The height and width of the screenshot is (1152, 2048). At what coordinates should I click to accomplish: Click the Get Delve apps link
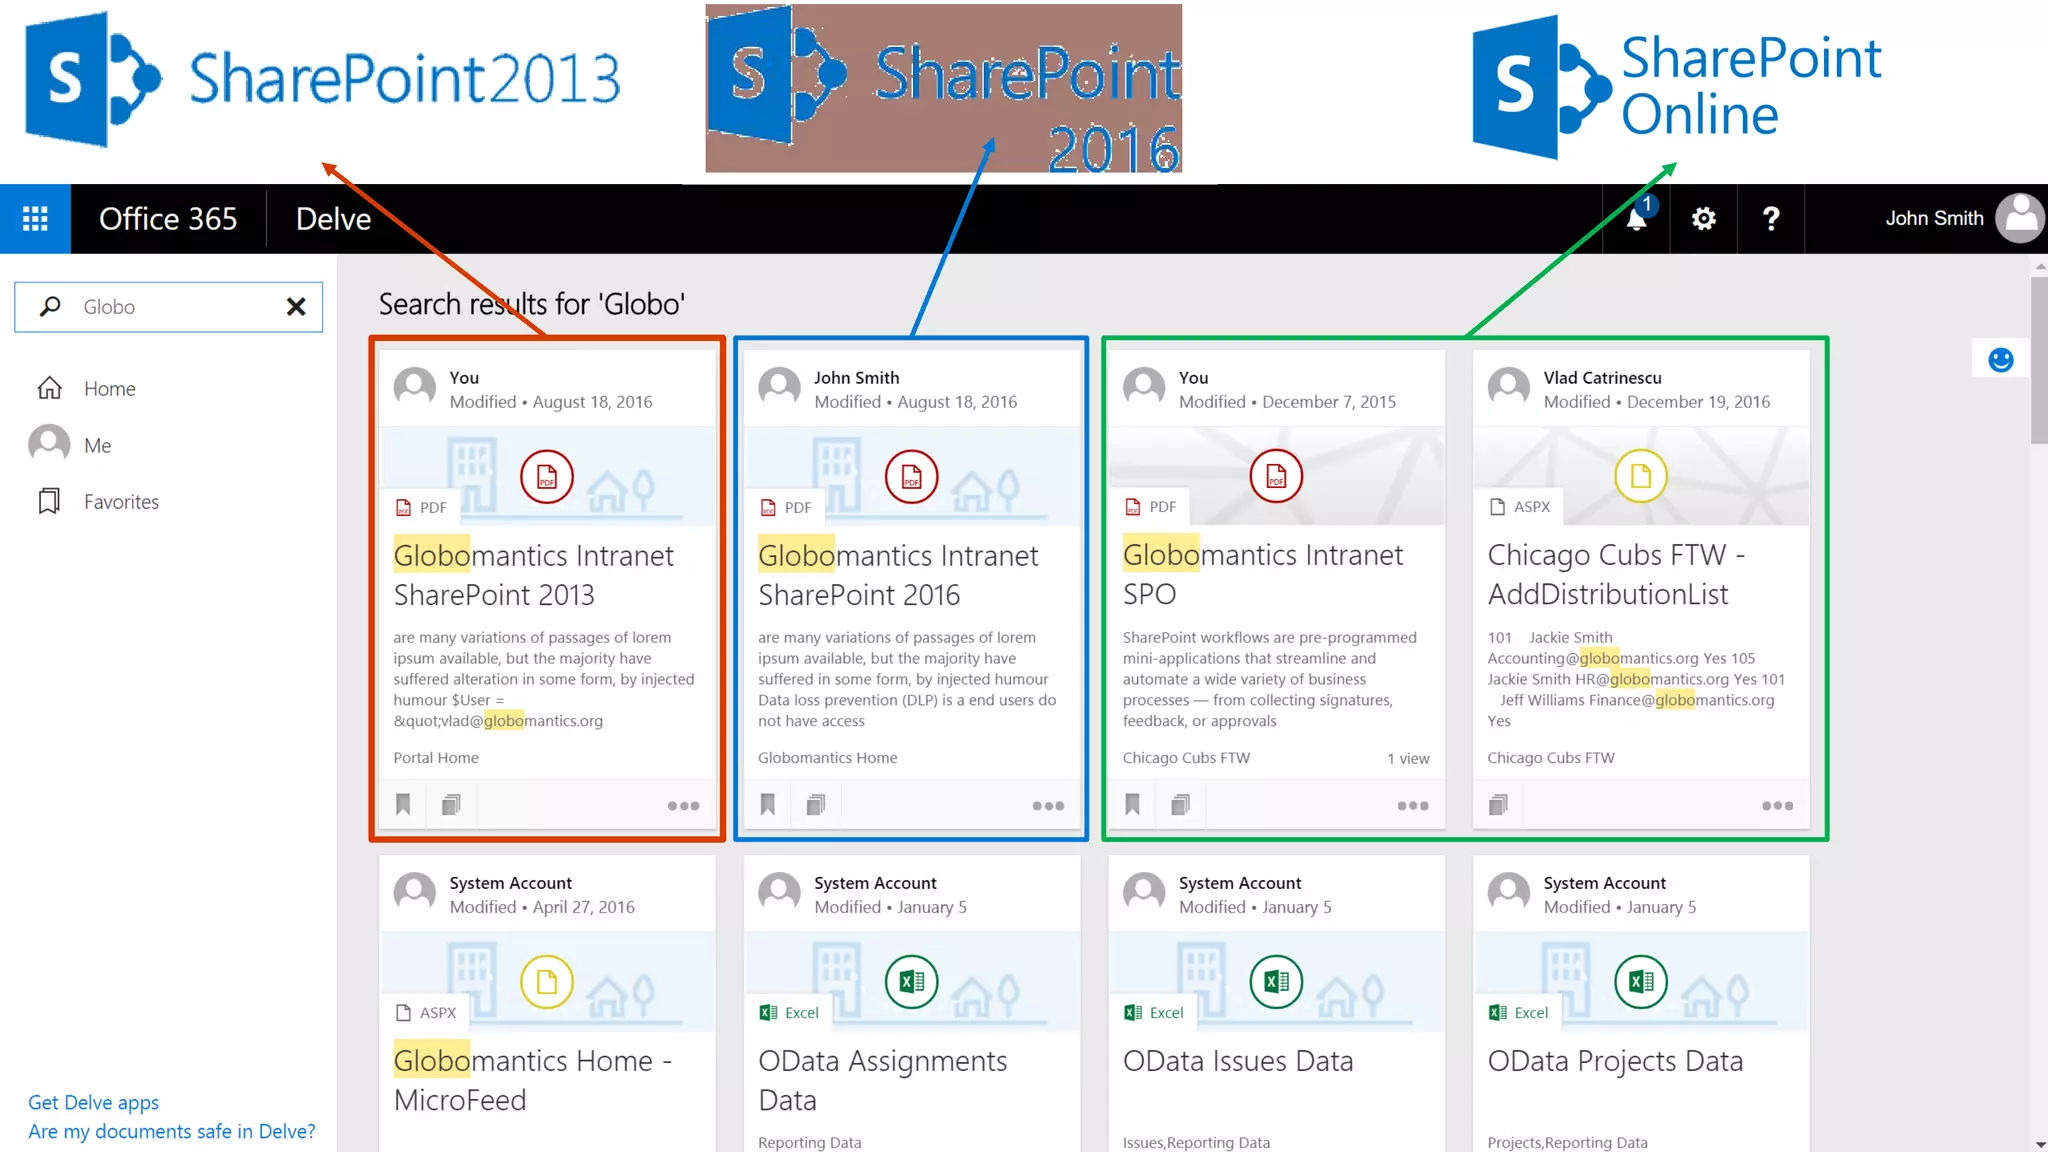pyautogui.click(x=93, y=1102)
